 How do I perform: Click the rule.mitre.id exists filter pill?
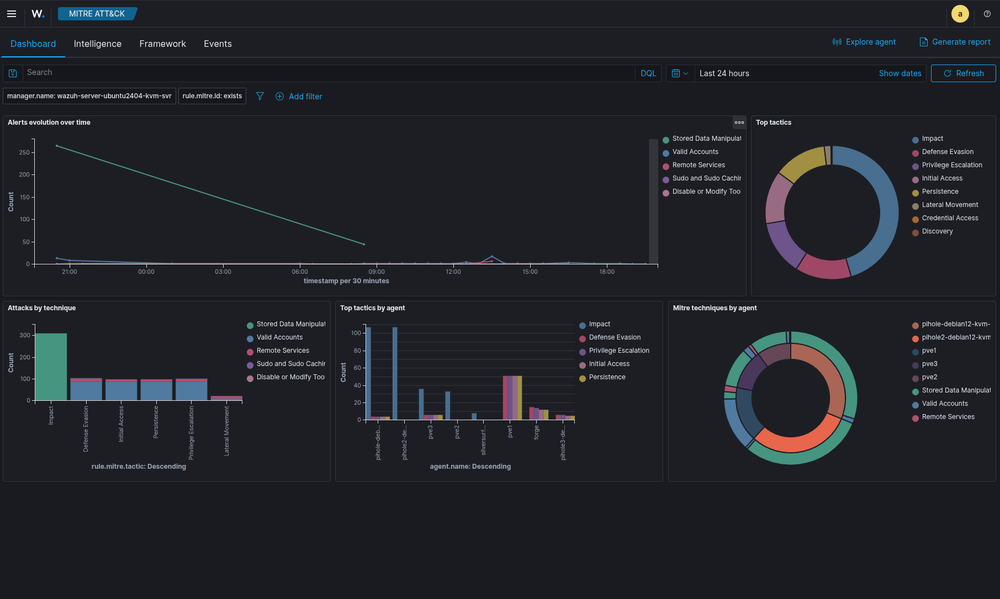click(x=212, y=96)
